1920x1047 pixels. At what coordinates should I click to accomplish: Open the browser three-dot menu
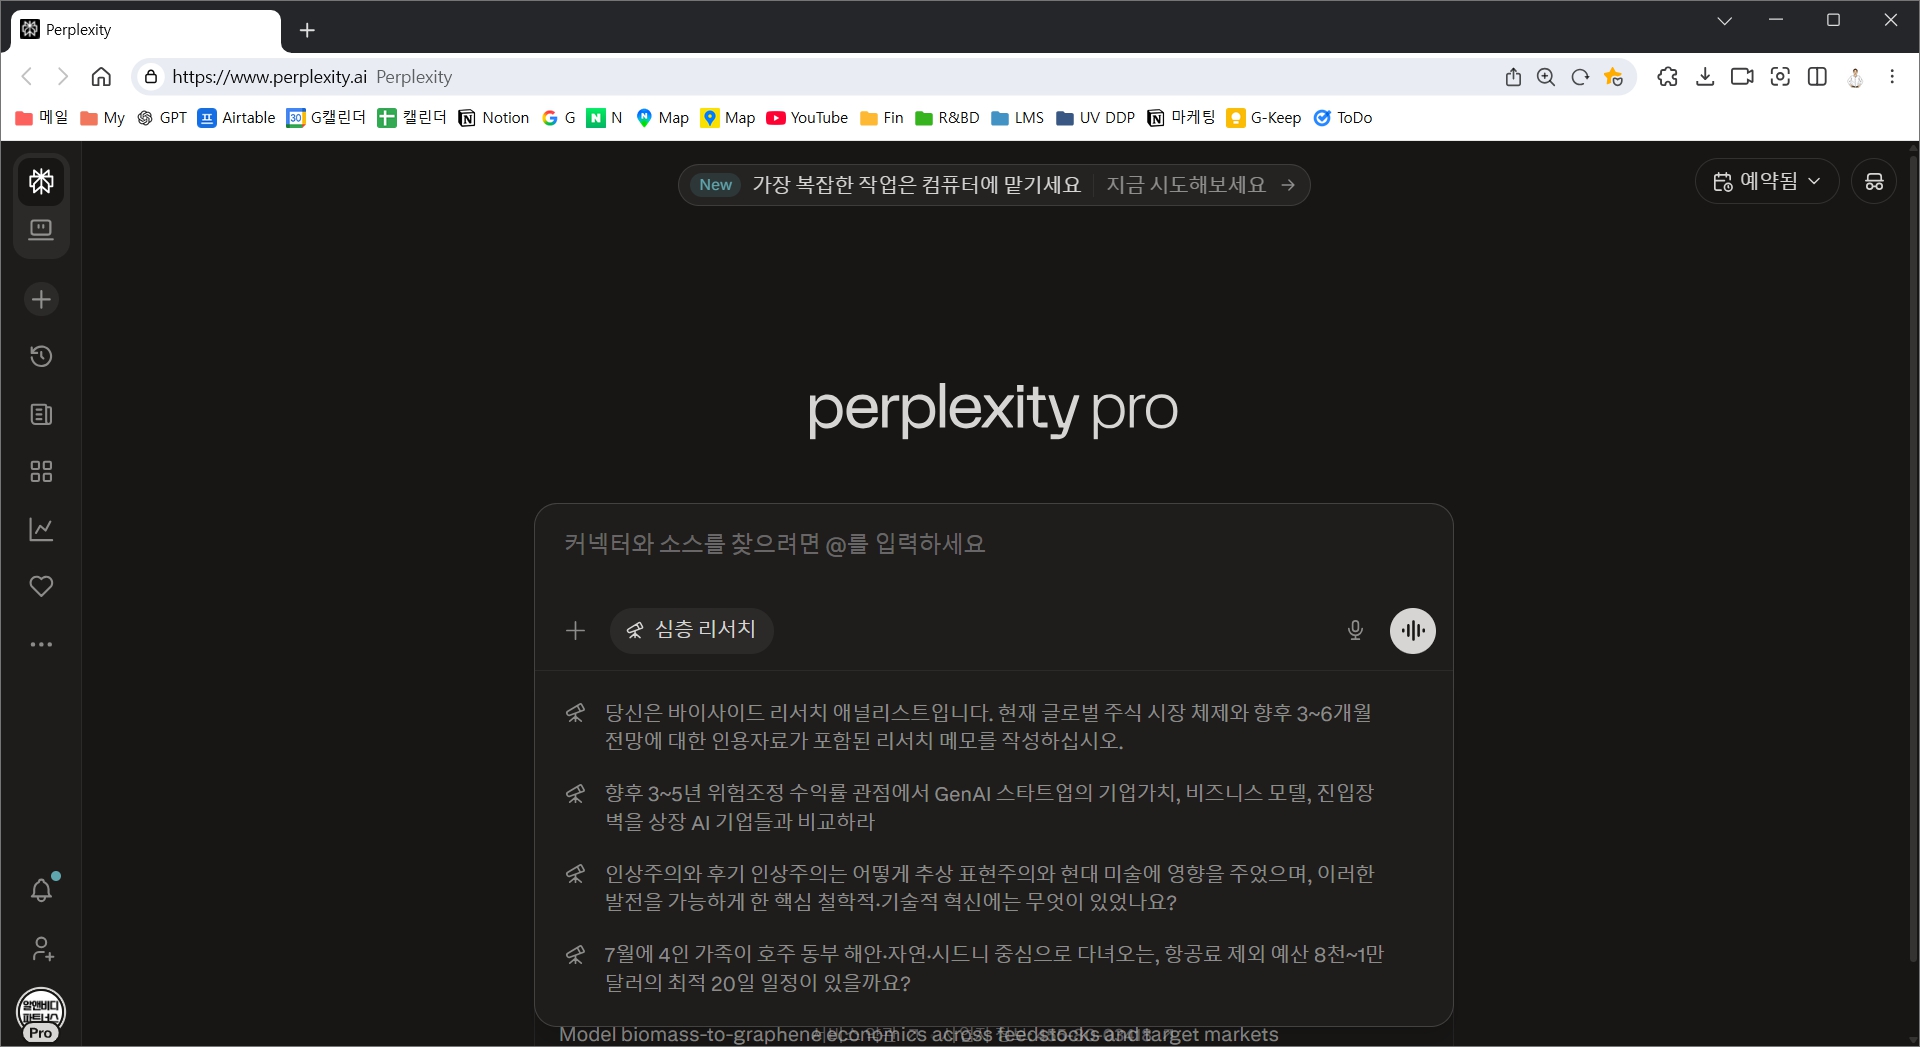pos(1892,77)
